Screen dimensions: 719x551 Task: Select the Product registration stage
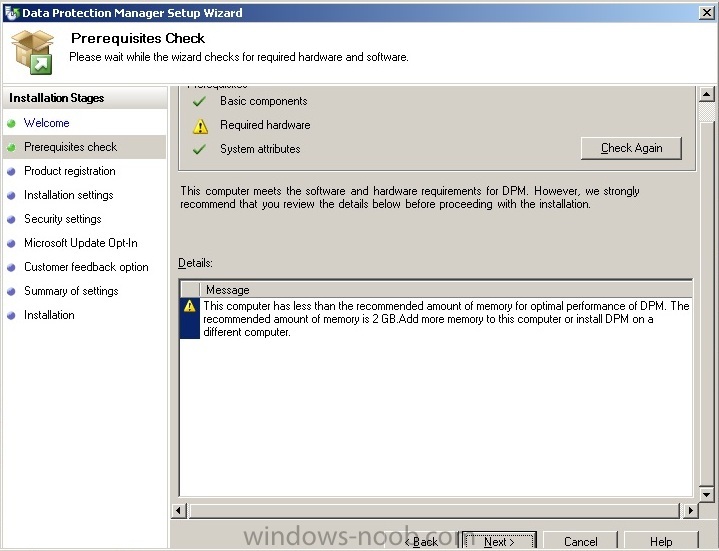coord(70,171)
